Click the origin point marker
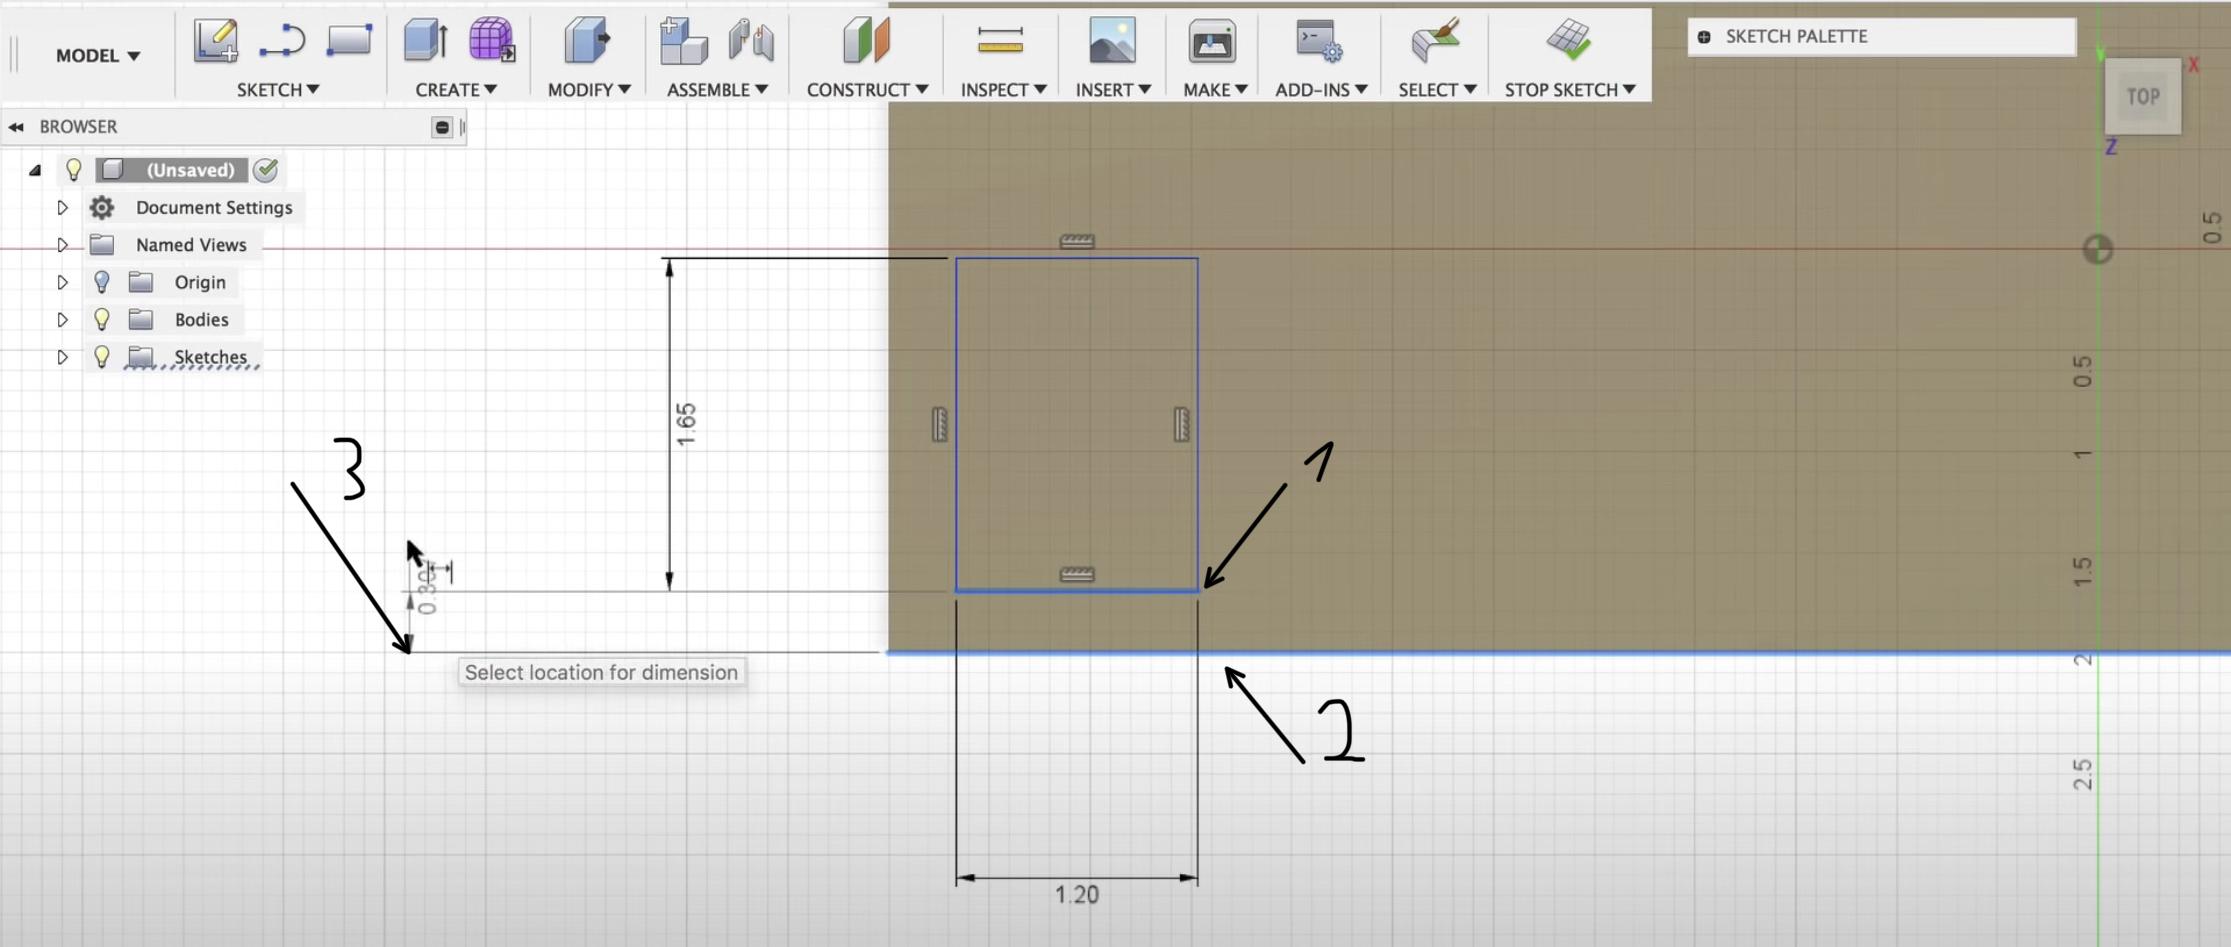The width and height of the screenshot is (2231, 947). click(x=2098, y=249)
